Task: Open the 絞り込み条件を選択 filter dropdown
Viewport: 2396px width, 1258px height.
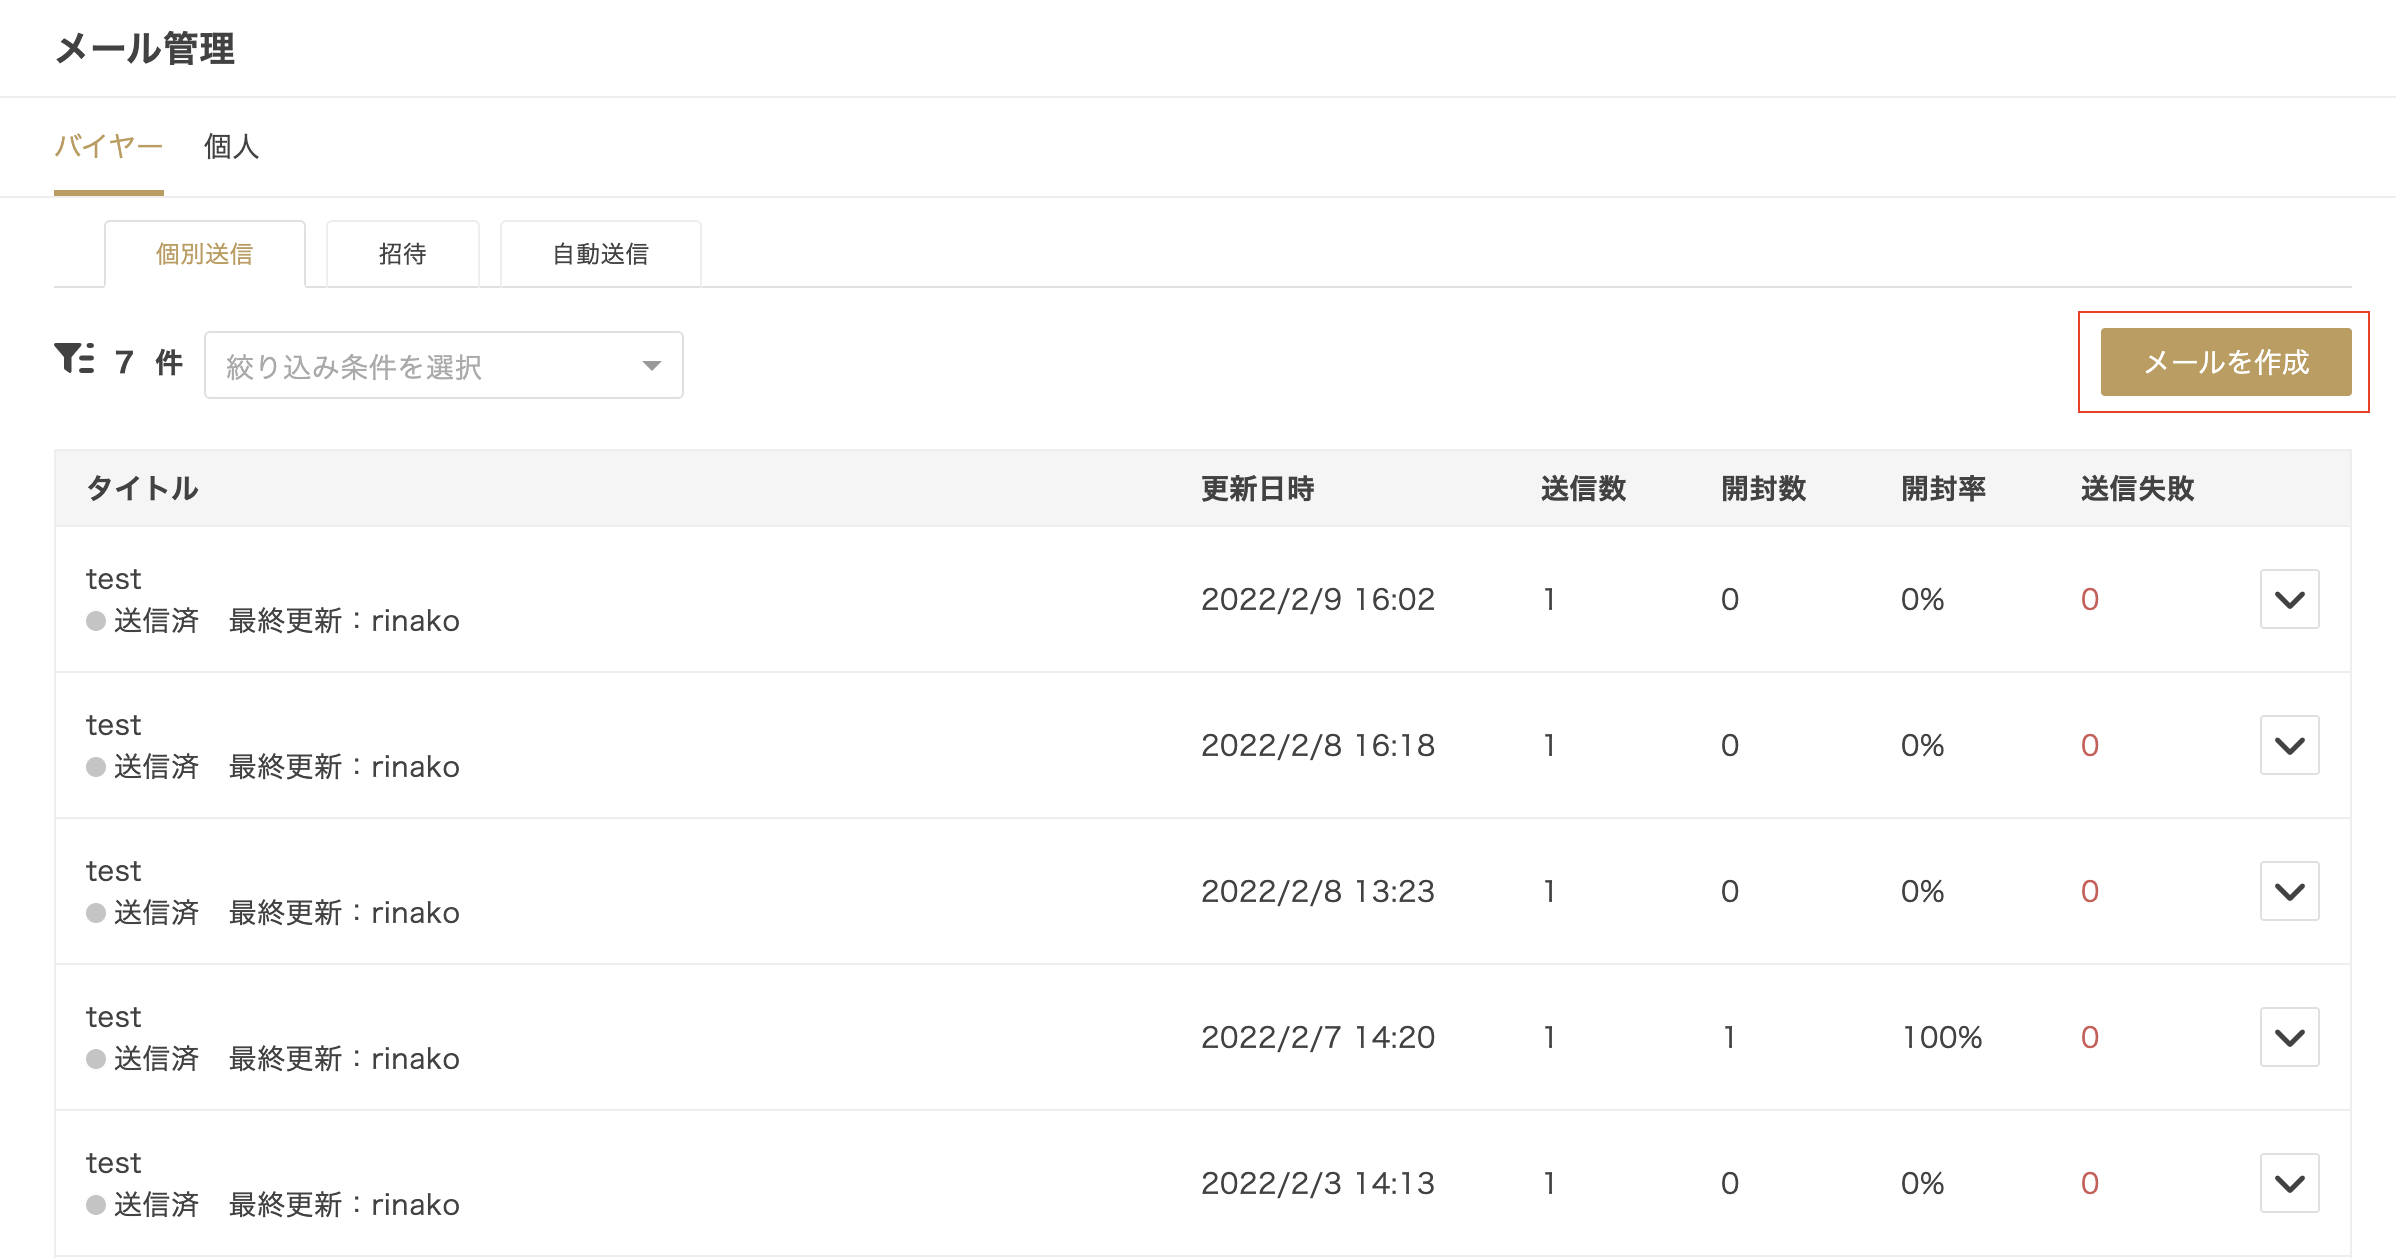Action: pos(443,366)
